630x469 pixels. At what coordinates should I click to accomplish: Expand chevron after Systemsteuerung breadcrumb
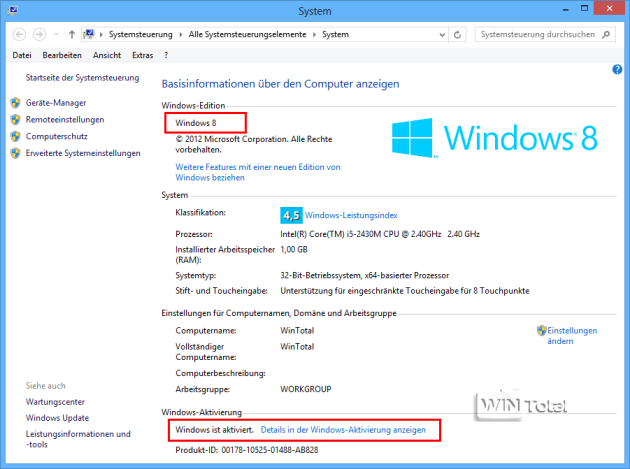coord(180,35)
